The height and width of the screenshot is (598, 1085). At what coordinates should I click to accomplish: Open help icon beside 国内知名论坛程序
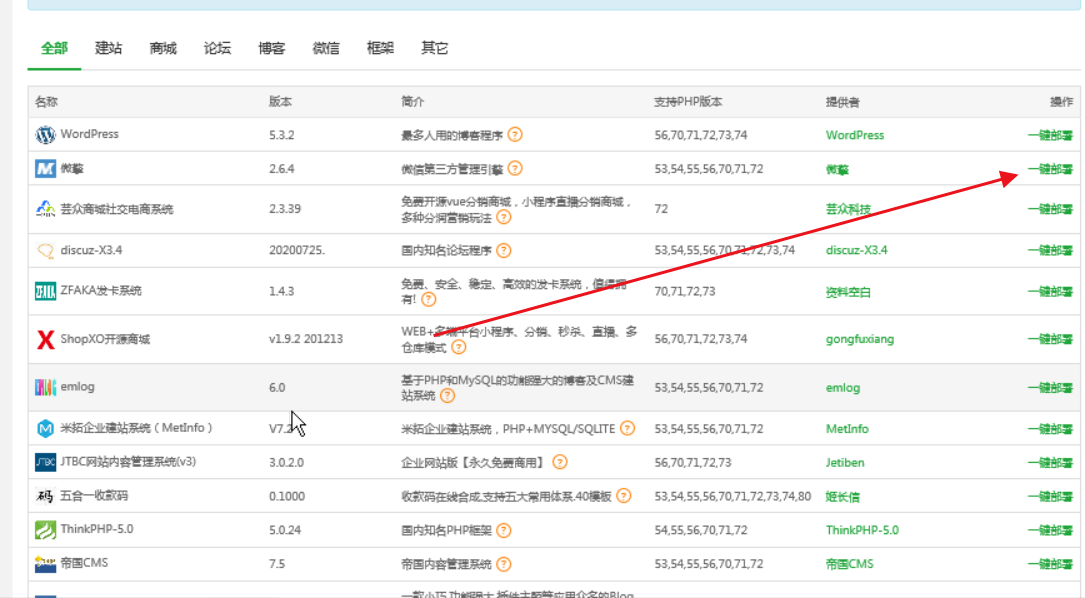tap(504, 250)
